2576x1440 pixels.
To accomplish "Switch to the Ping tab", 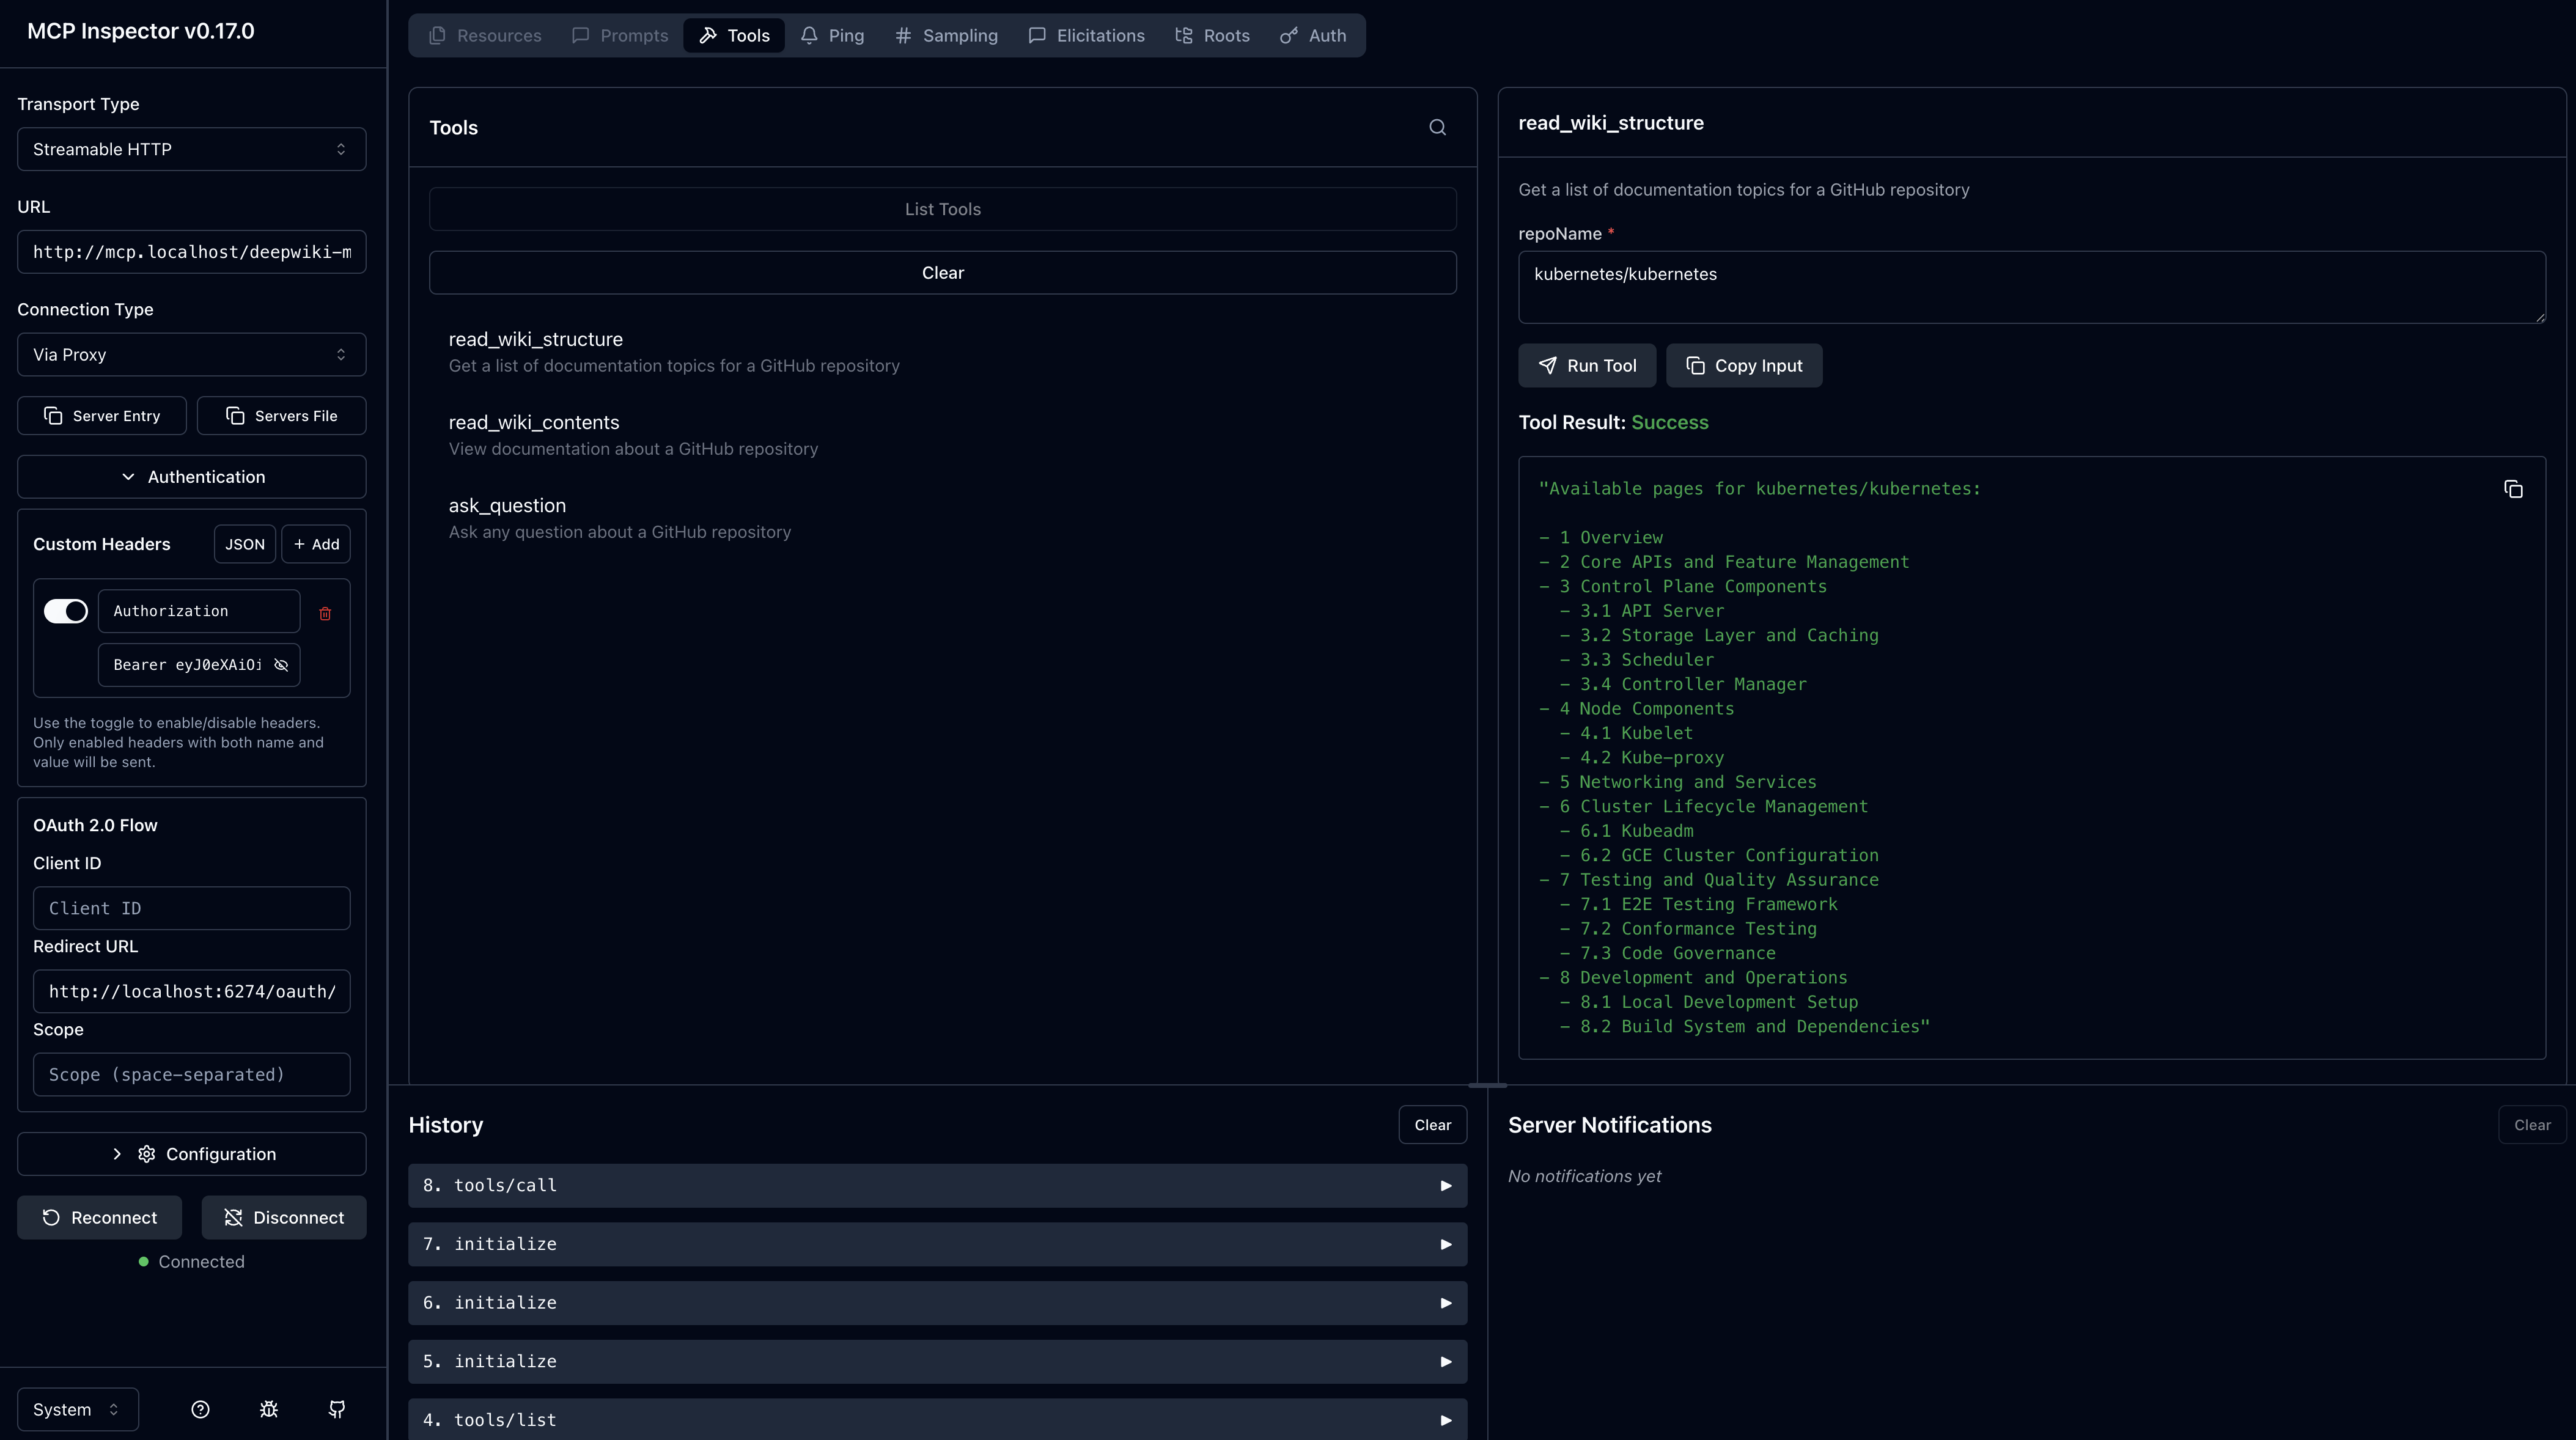I will pos(832,36).
